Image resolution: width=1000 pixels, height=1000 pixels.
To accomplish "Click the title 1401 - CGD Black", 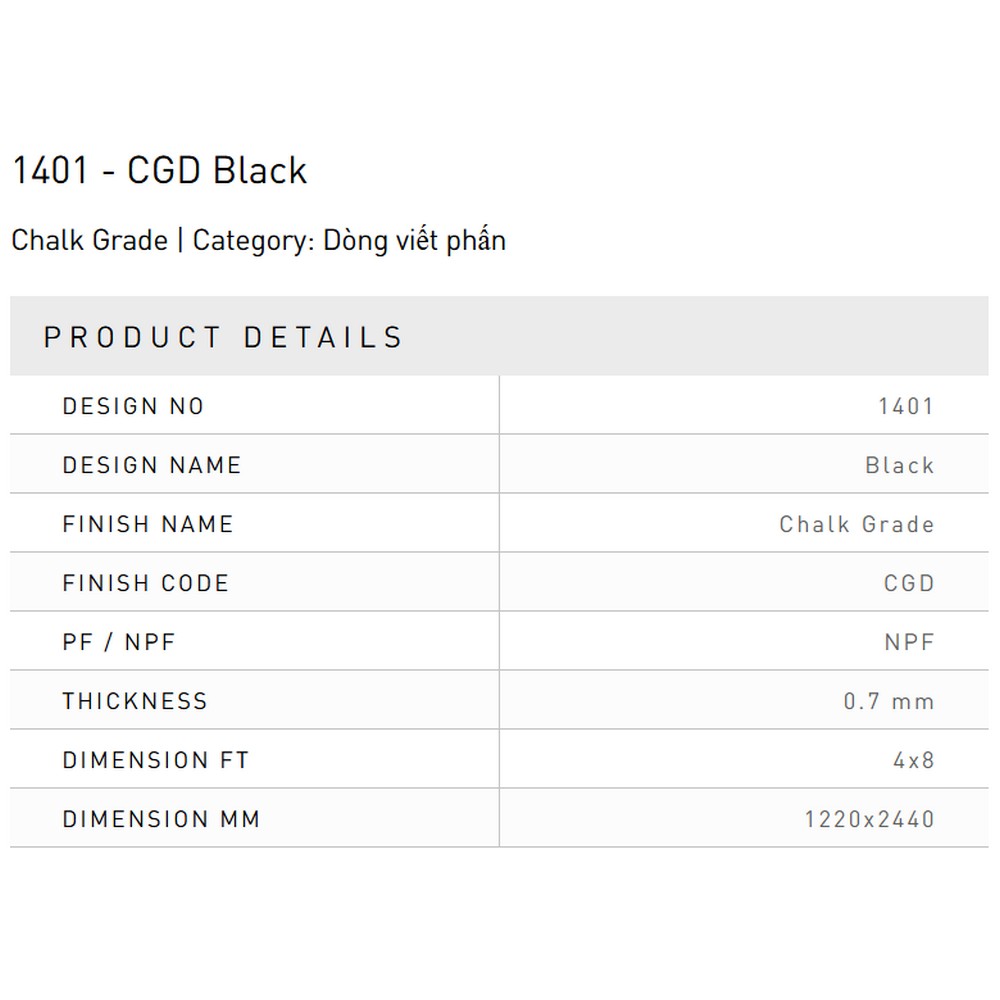I will coord(159,170).
